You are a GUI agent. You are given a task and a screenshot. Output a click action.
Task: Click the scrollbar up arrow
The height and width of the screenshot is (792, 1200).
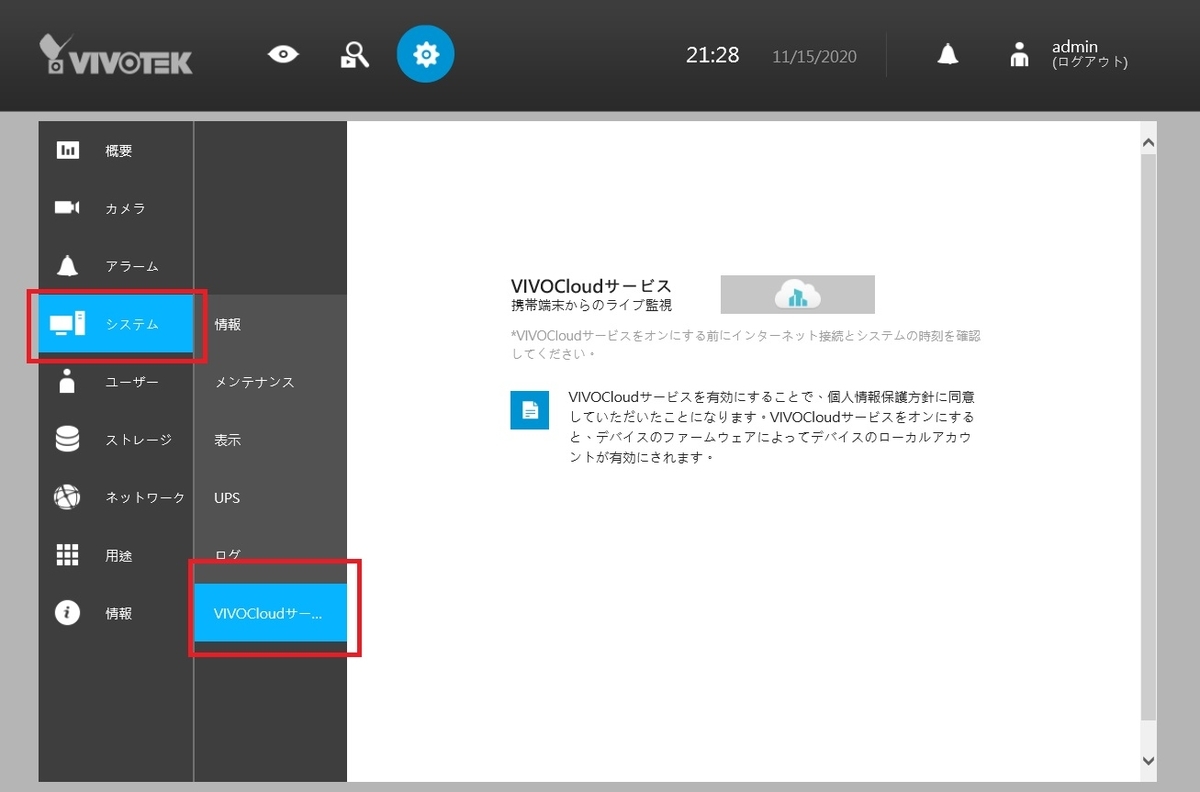pyautogui.click(x=1148, y=143)
